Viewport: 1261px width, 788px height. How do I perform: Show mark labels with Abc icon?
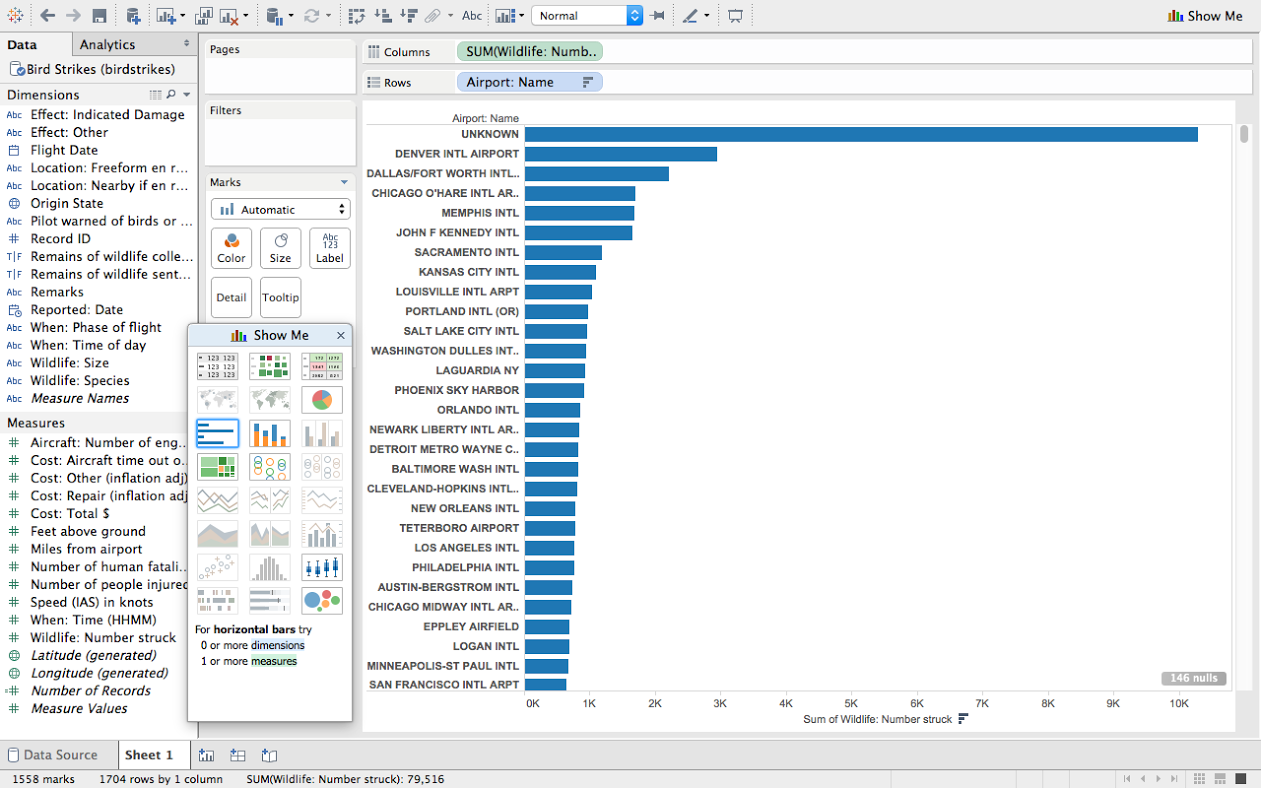click(472, 16)
